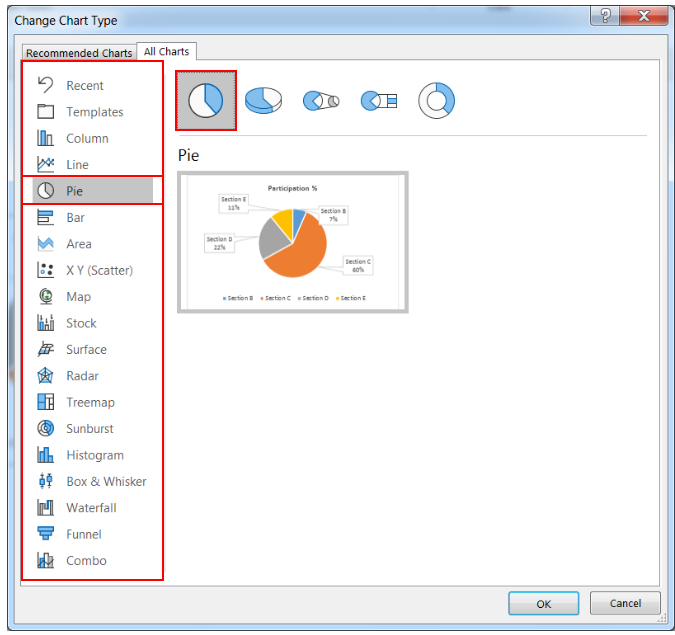
Task: Click the Radar label text
Action: click(x=82, y=376)
